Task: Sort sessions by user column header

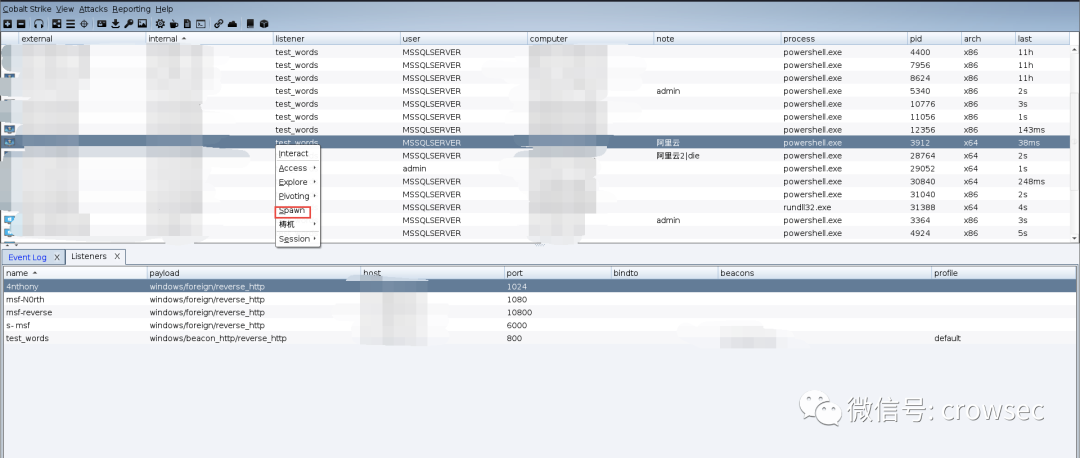Action: coord(464,39)
